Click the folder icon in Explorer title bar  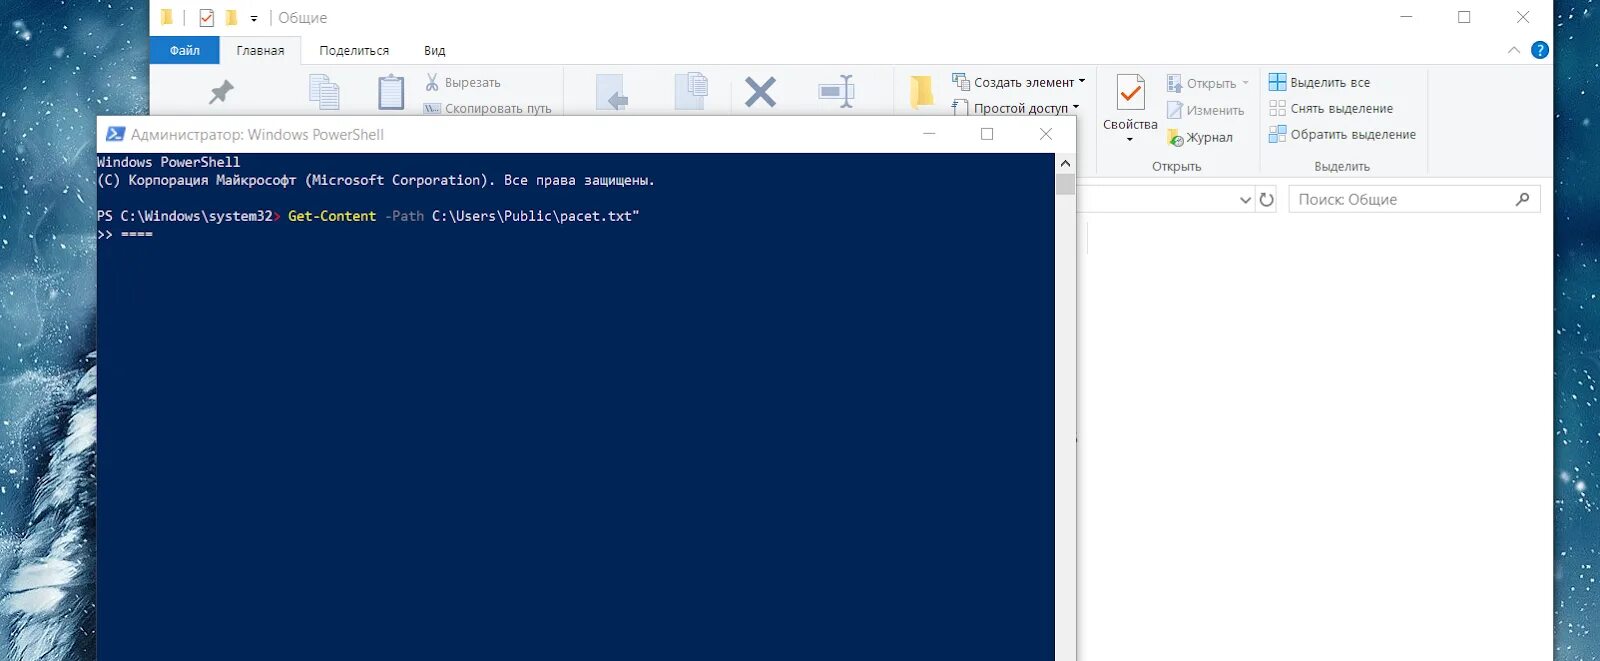[x=166, y=17]
